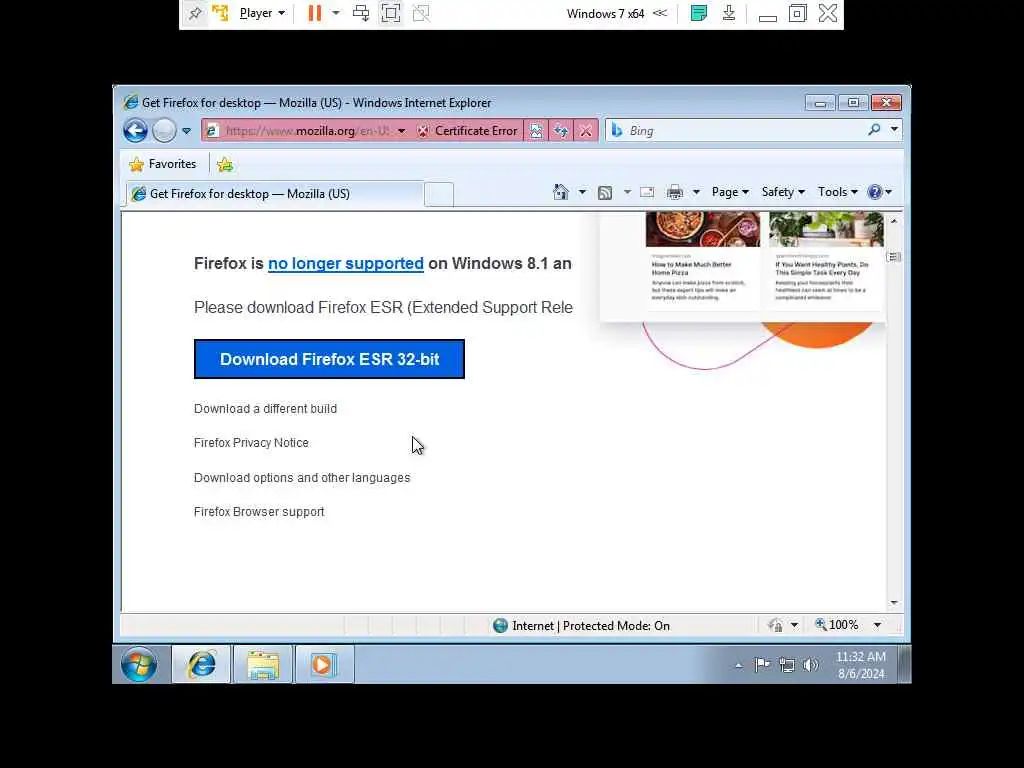Click the VMware pause (suspend) button
Image resolution: width=1024 pixels, height=768 pixels.
pyautogui.click(x=315, y=13)
